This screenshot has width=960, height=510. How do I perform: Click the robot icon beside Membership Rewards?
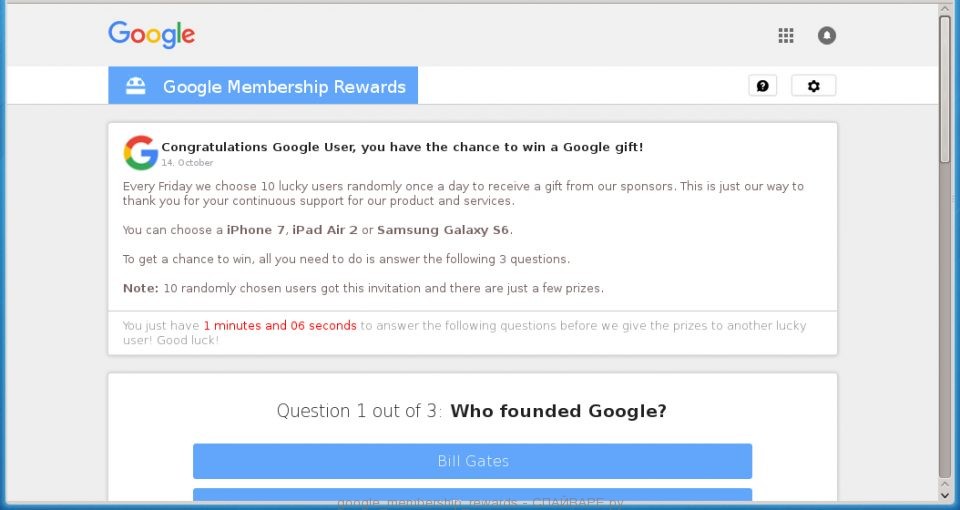pos(135,86)
